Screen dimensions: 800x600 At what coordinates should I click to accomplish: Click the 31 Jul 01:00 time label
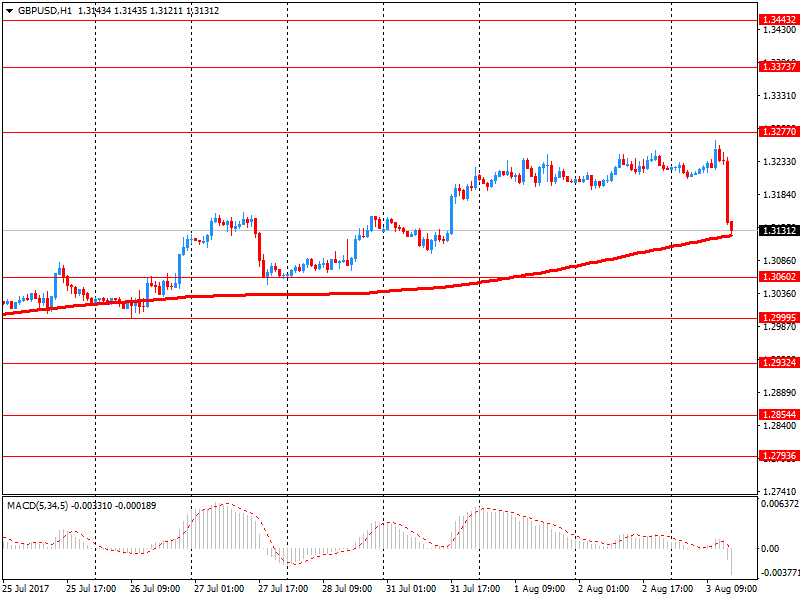[411, 589]
